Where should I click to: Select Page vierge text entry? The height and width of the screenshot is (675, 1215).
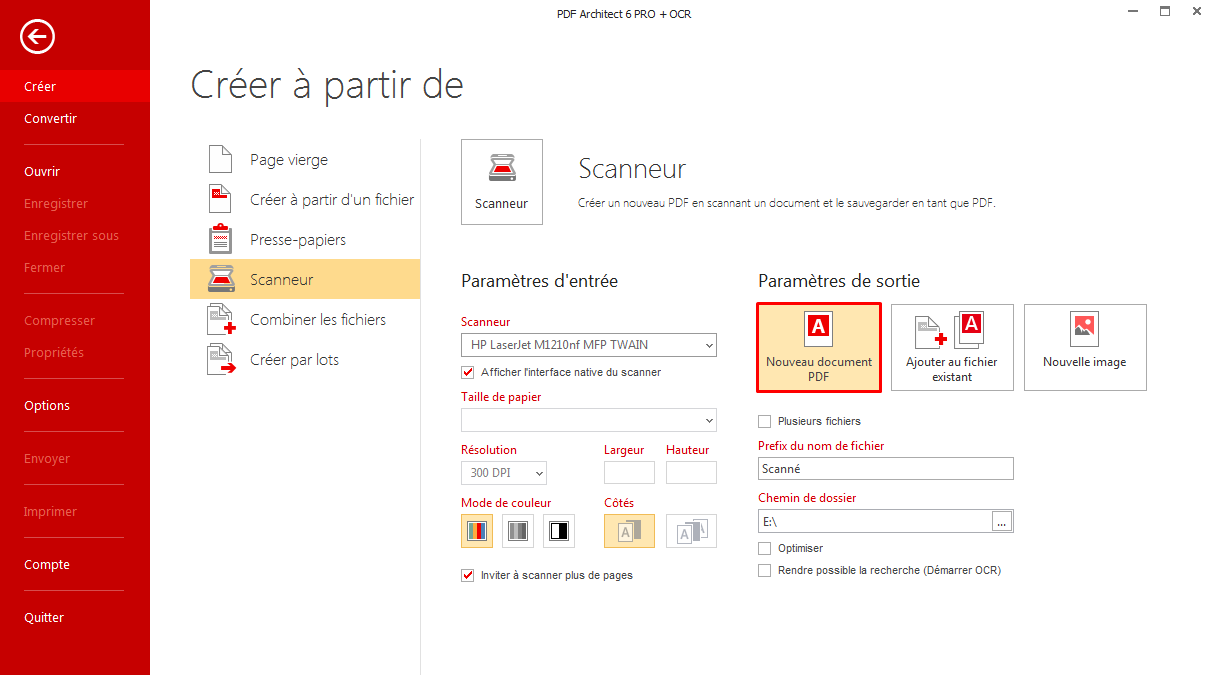click(x=289, y=160)
